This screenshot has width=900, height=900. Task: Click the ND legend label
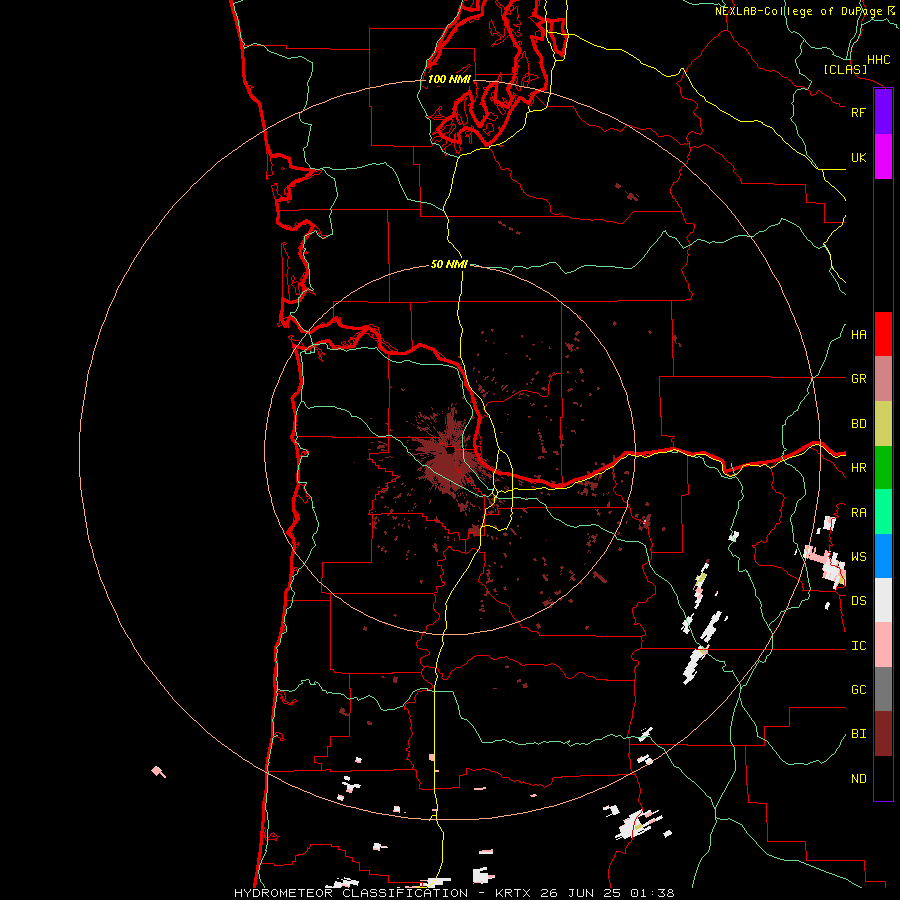[x=858, y=779]
